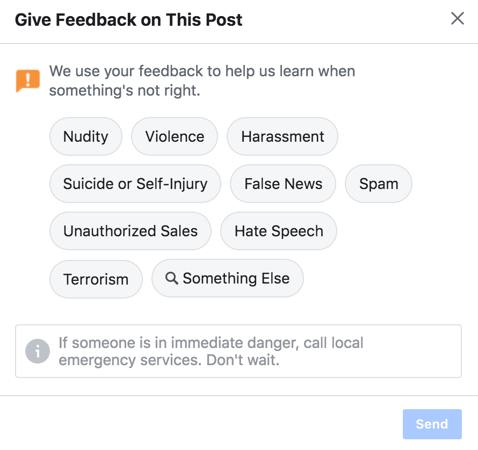Click the feedback explanation text

pyautogui.click(x=202, y=81)
